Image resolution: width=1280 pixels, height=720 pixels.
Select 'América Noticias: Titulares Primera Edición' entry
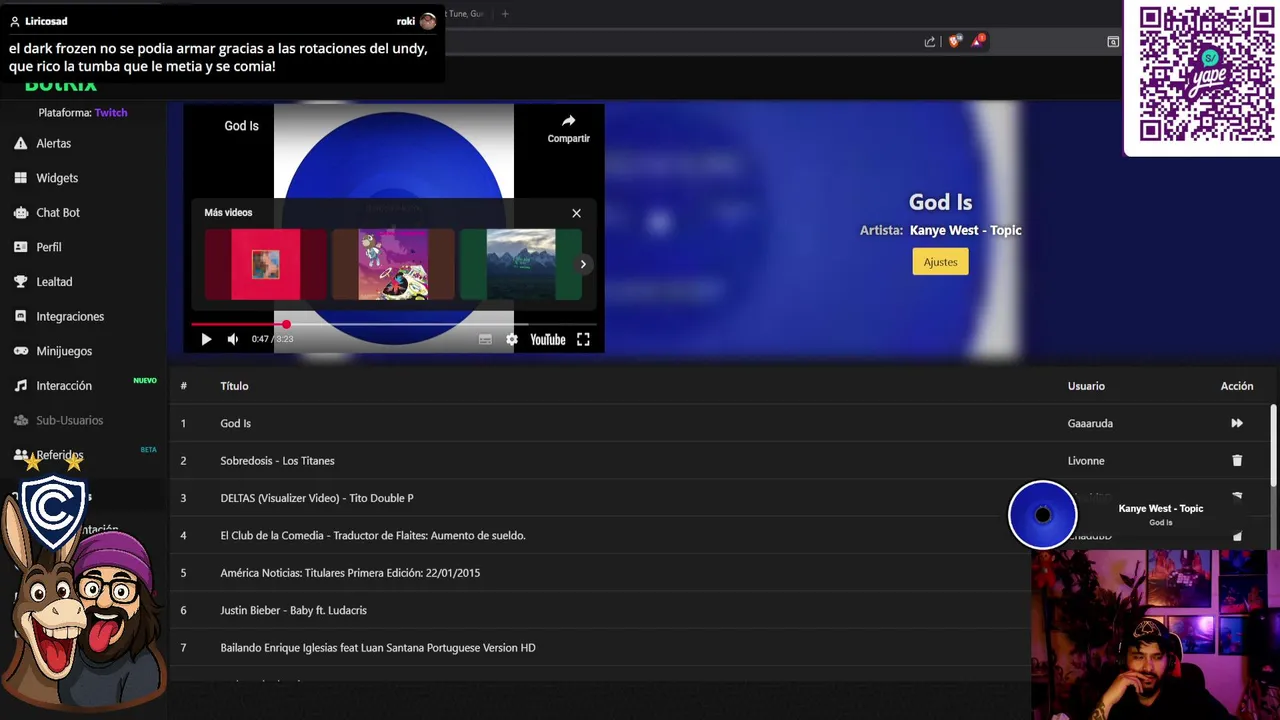point(350,573)
